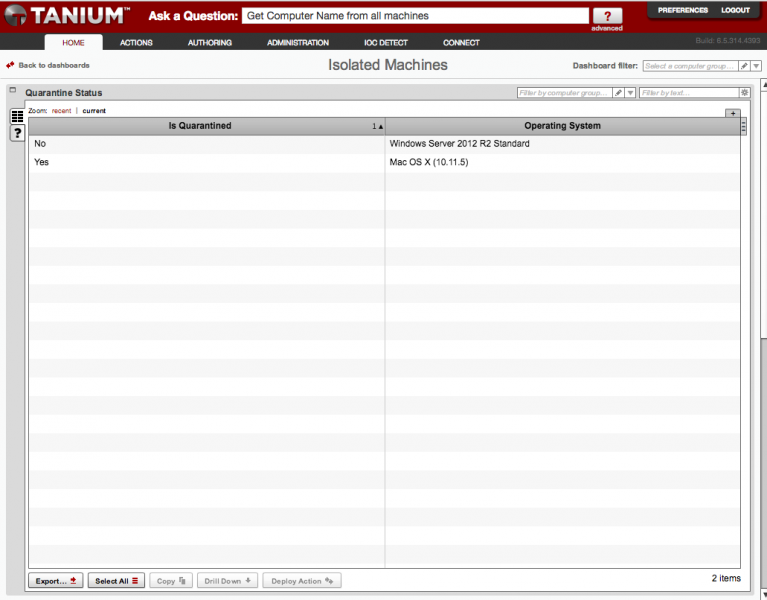Set zoom to current
This screenshot has width=767, height=600.
coord(94,111)
